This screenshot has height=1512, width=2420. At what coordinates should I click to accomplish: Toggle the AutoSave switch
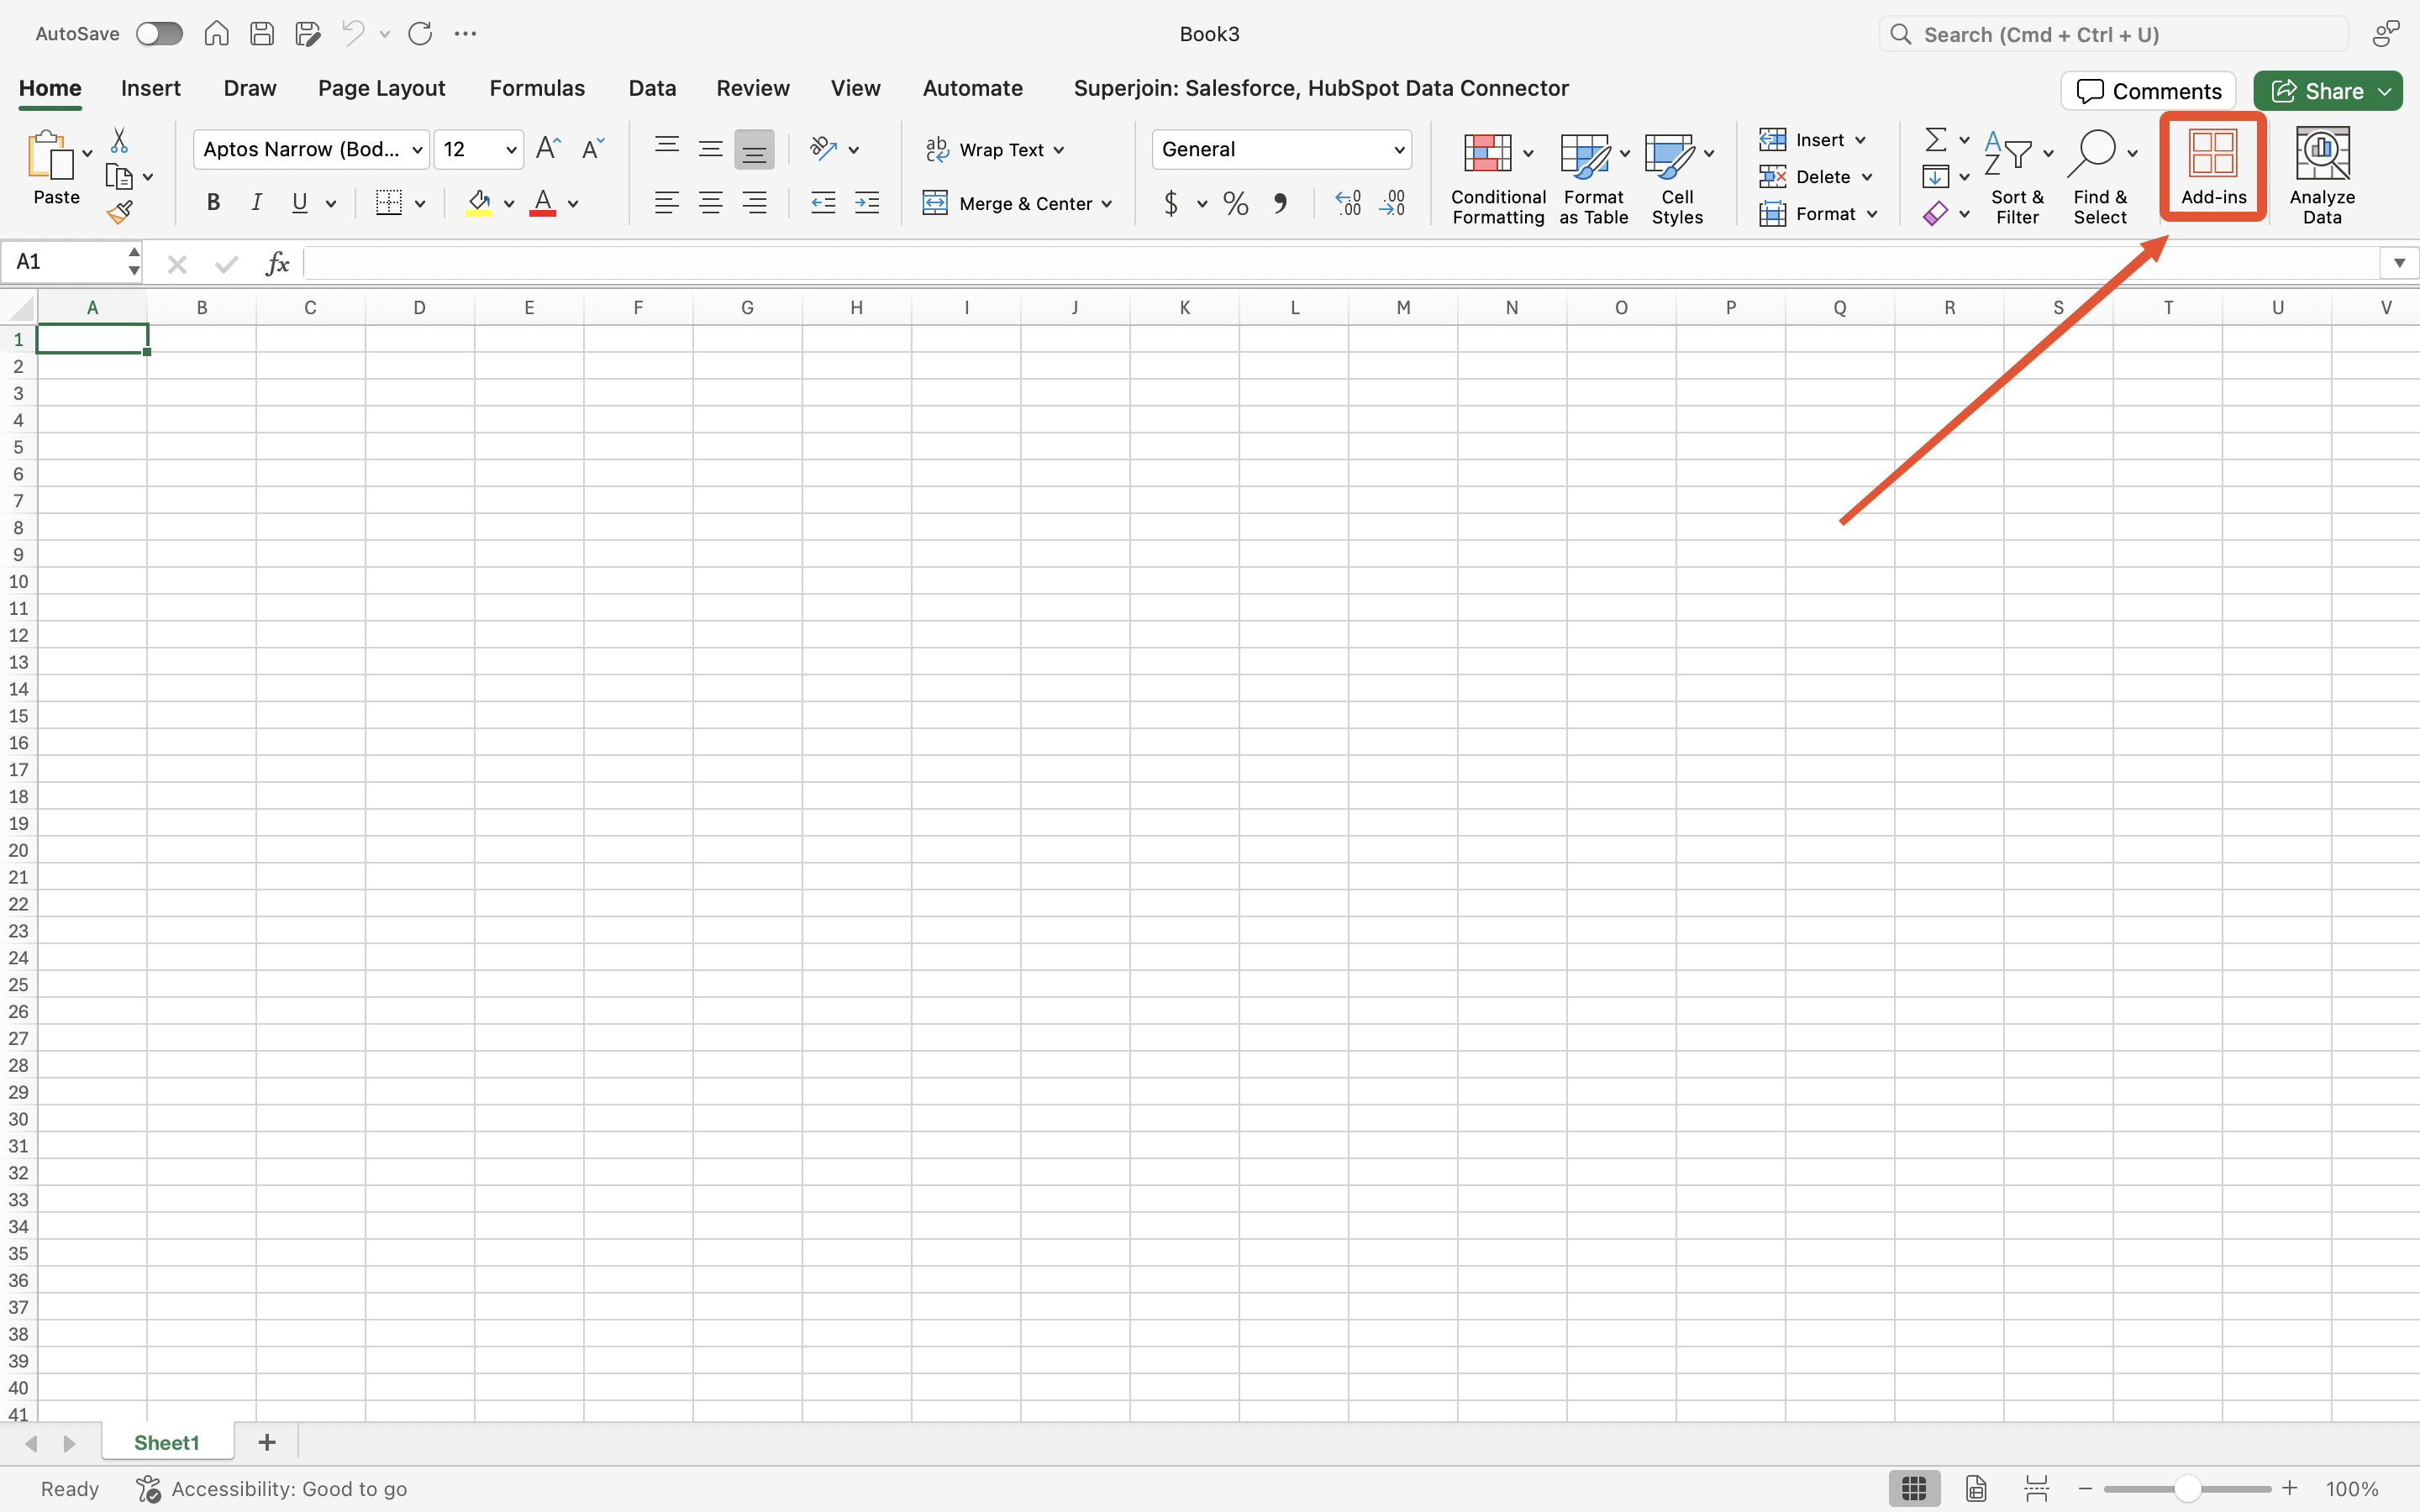pyautogui.click(x=159, y=34)
